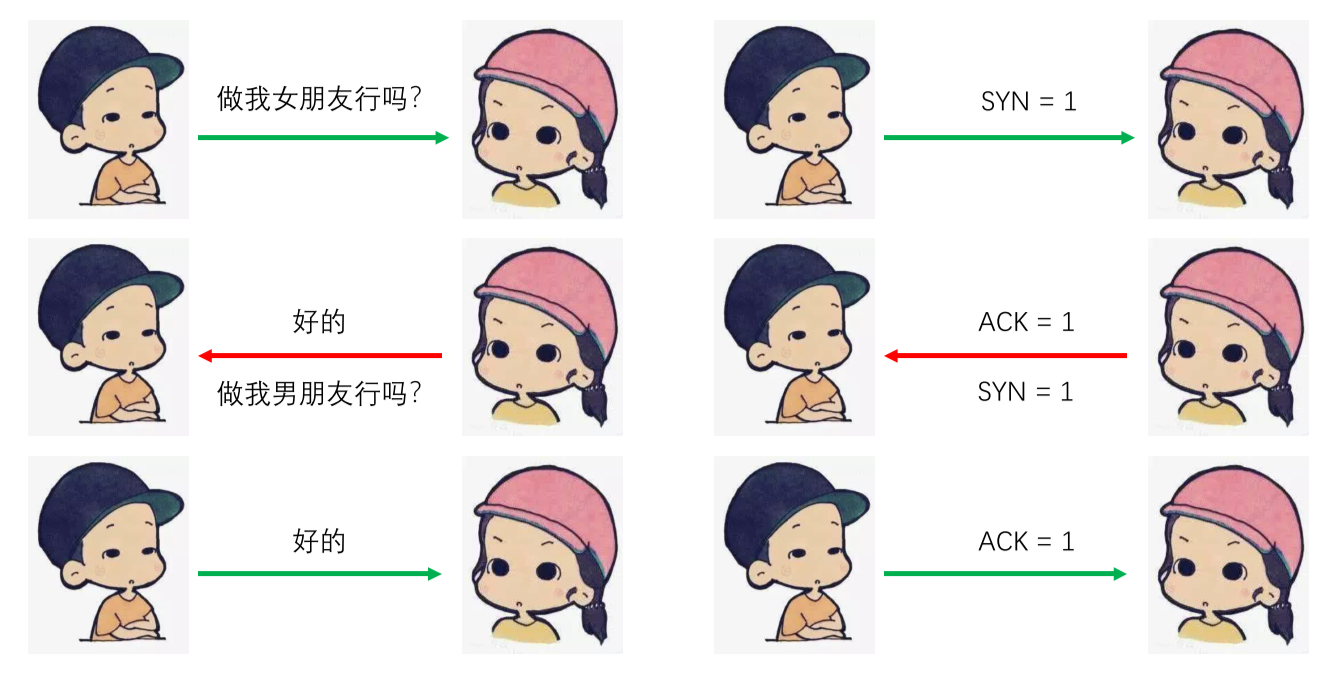
Task: Click the boy sending the first SYN = 1
Action: tap(794, 119)
